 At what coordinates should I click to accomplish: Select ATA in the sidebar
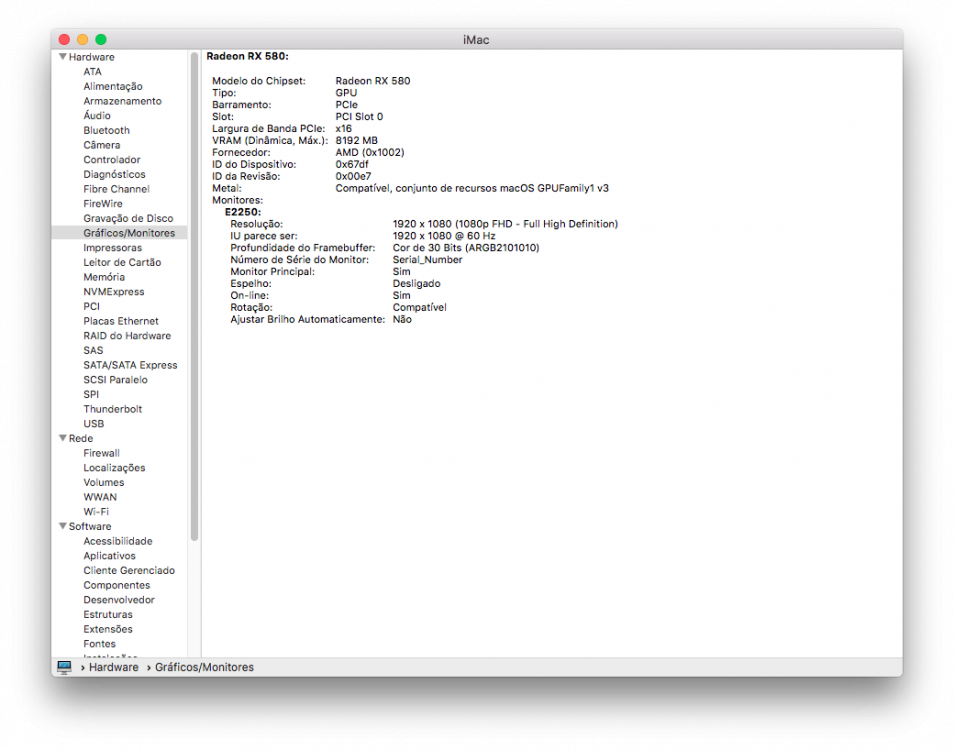tap(92, 72)
